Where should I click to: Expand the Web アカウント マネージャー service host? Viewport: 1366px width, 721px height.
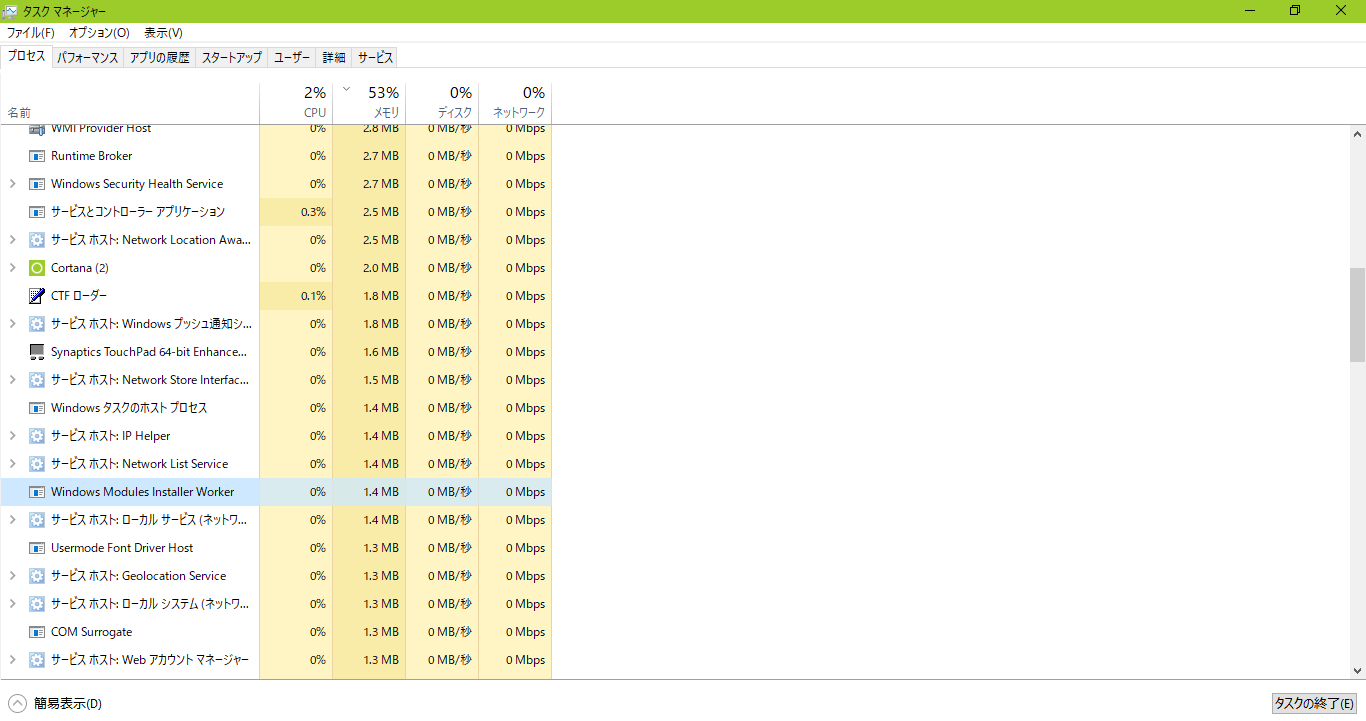point(12,660)
